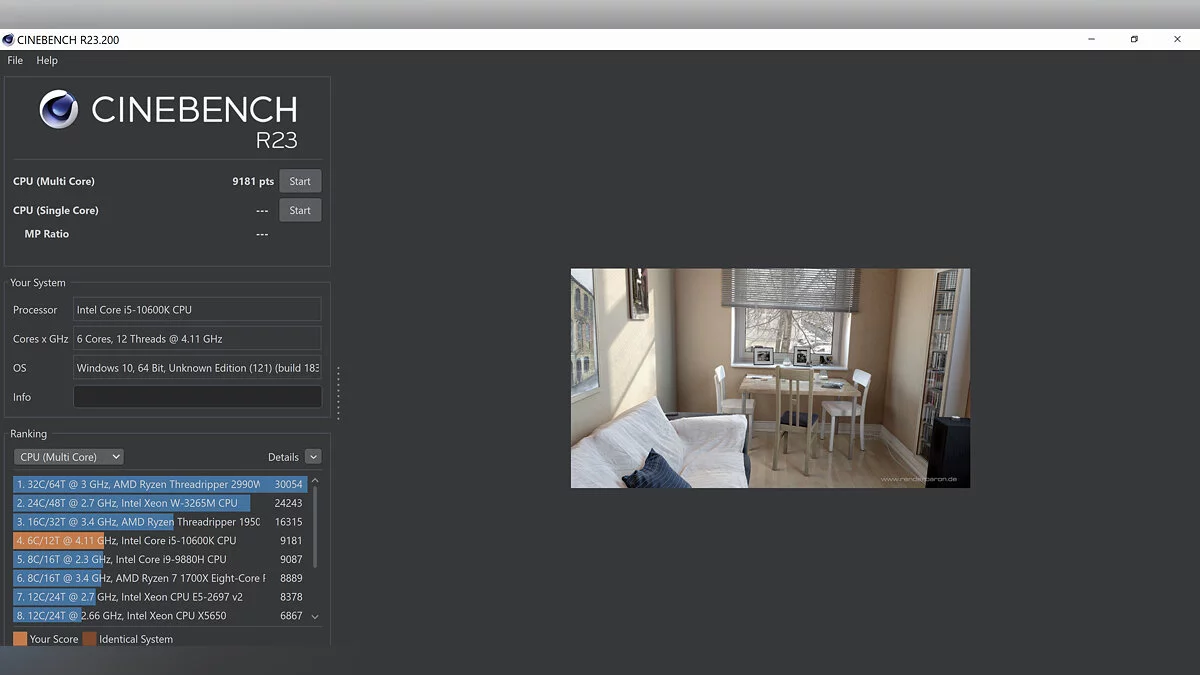Click the MP Ratio label

click(47, 234)
